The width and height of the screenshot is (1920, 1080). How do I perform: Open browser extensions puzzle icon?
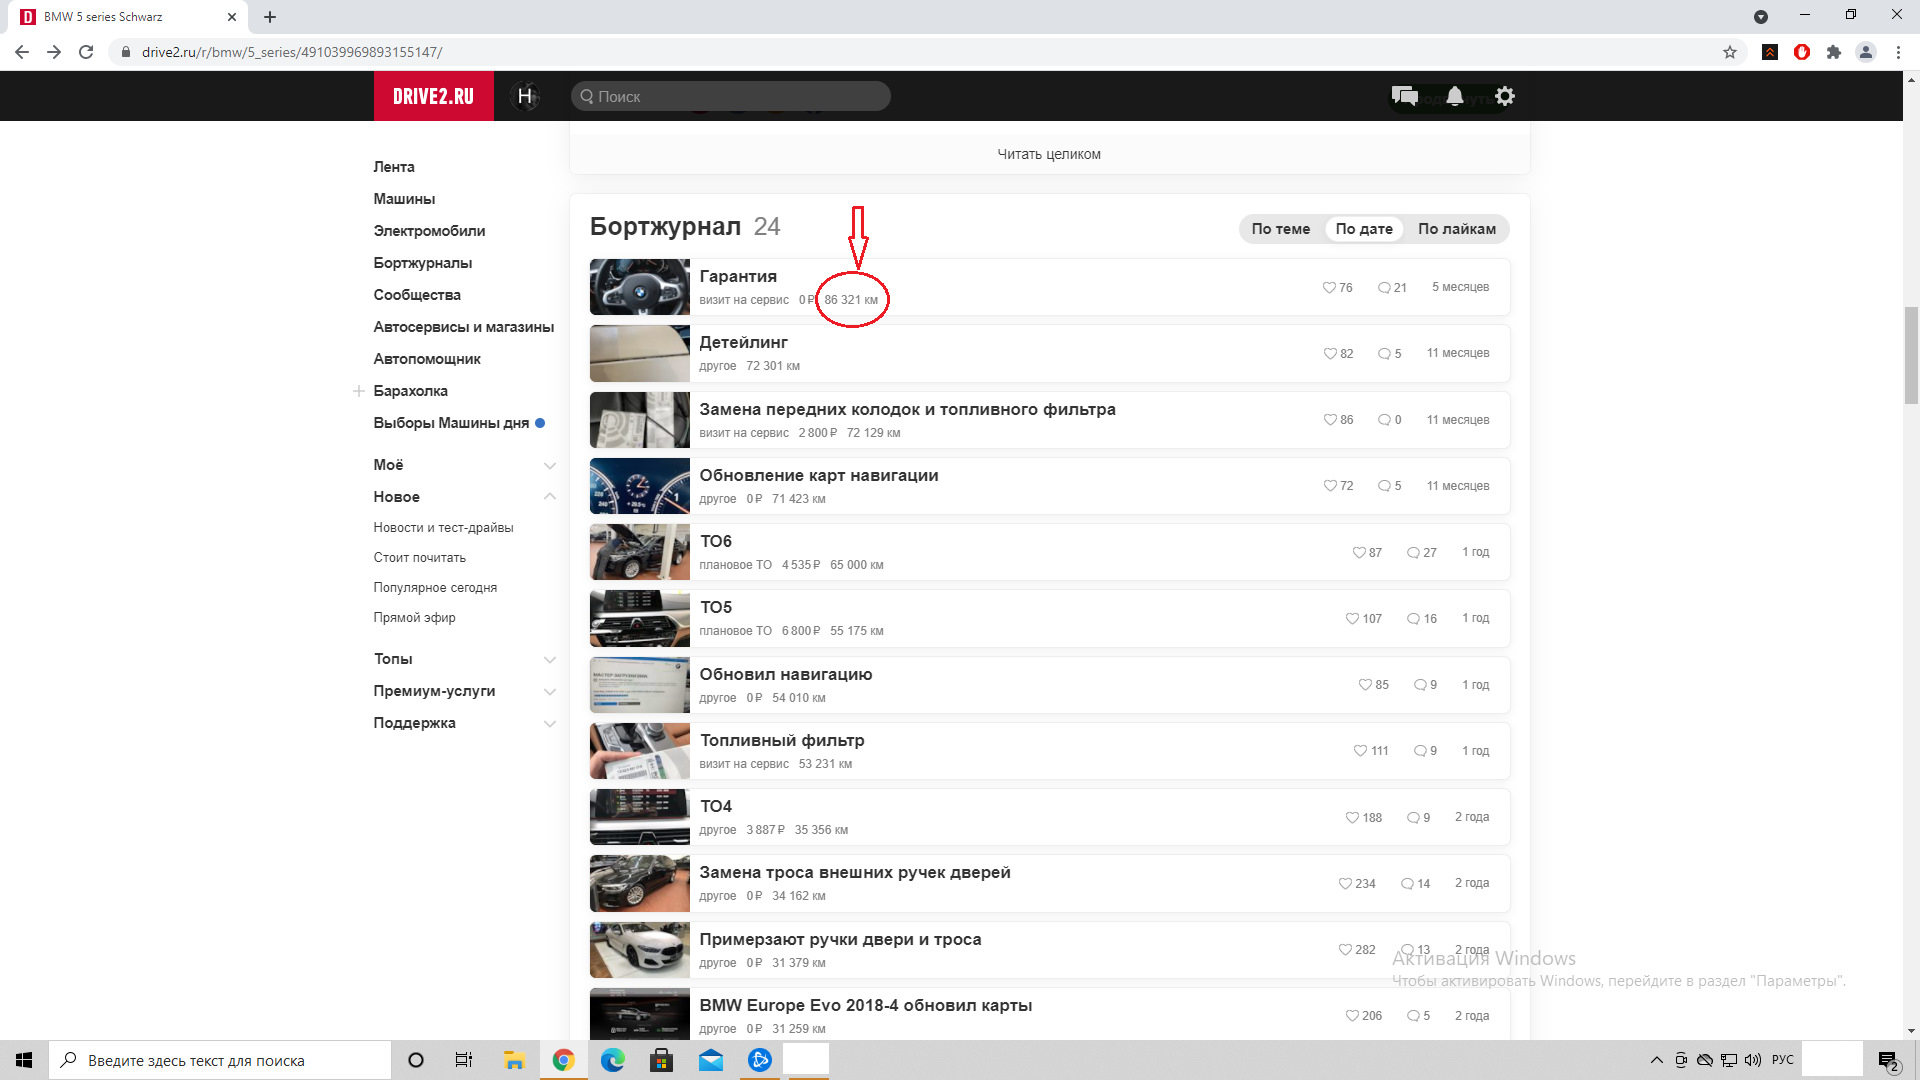click(x=1834, y=52)
